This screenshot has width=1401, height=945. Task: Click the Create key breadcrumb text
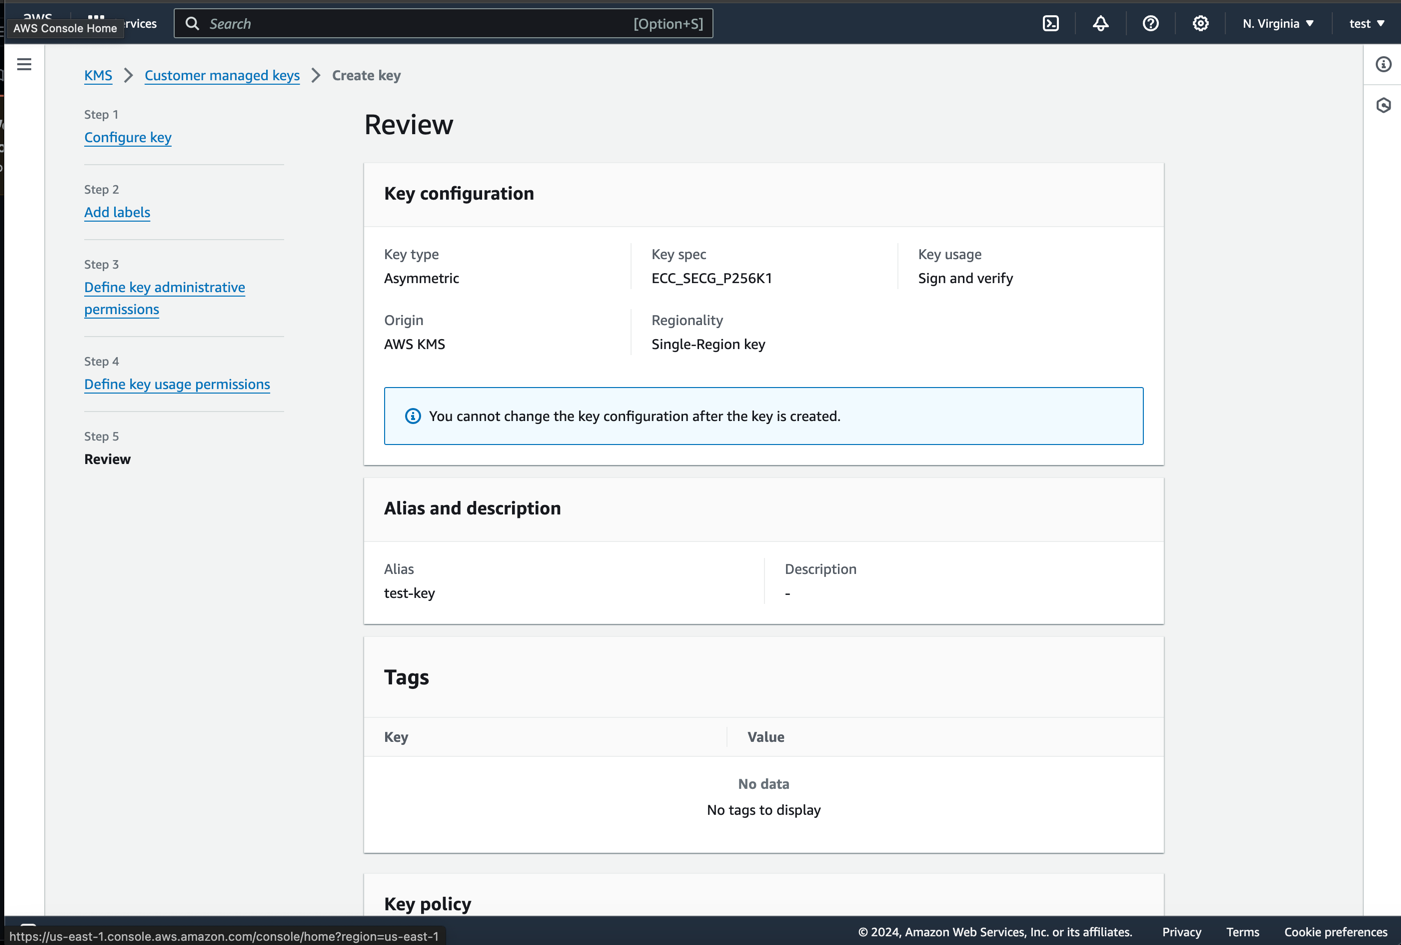[x=366, y=75]
